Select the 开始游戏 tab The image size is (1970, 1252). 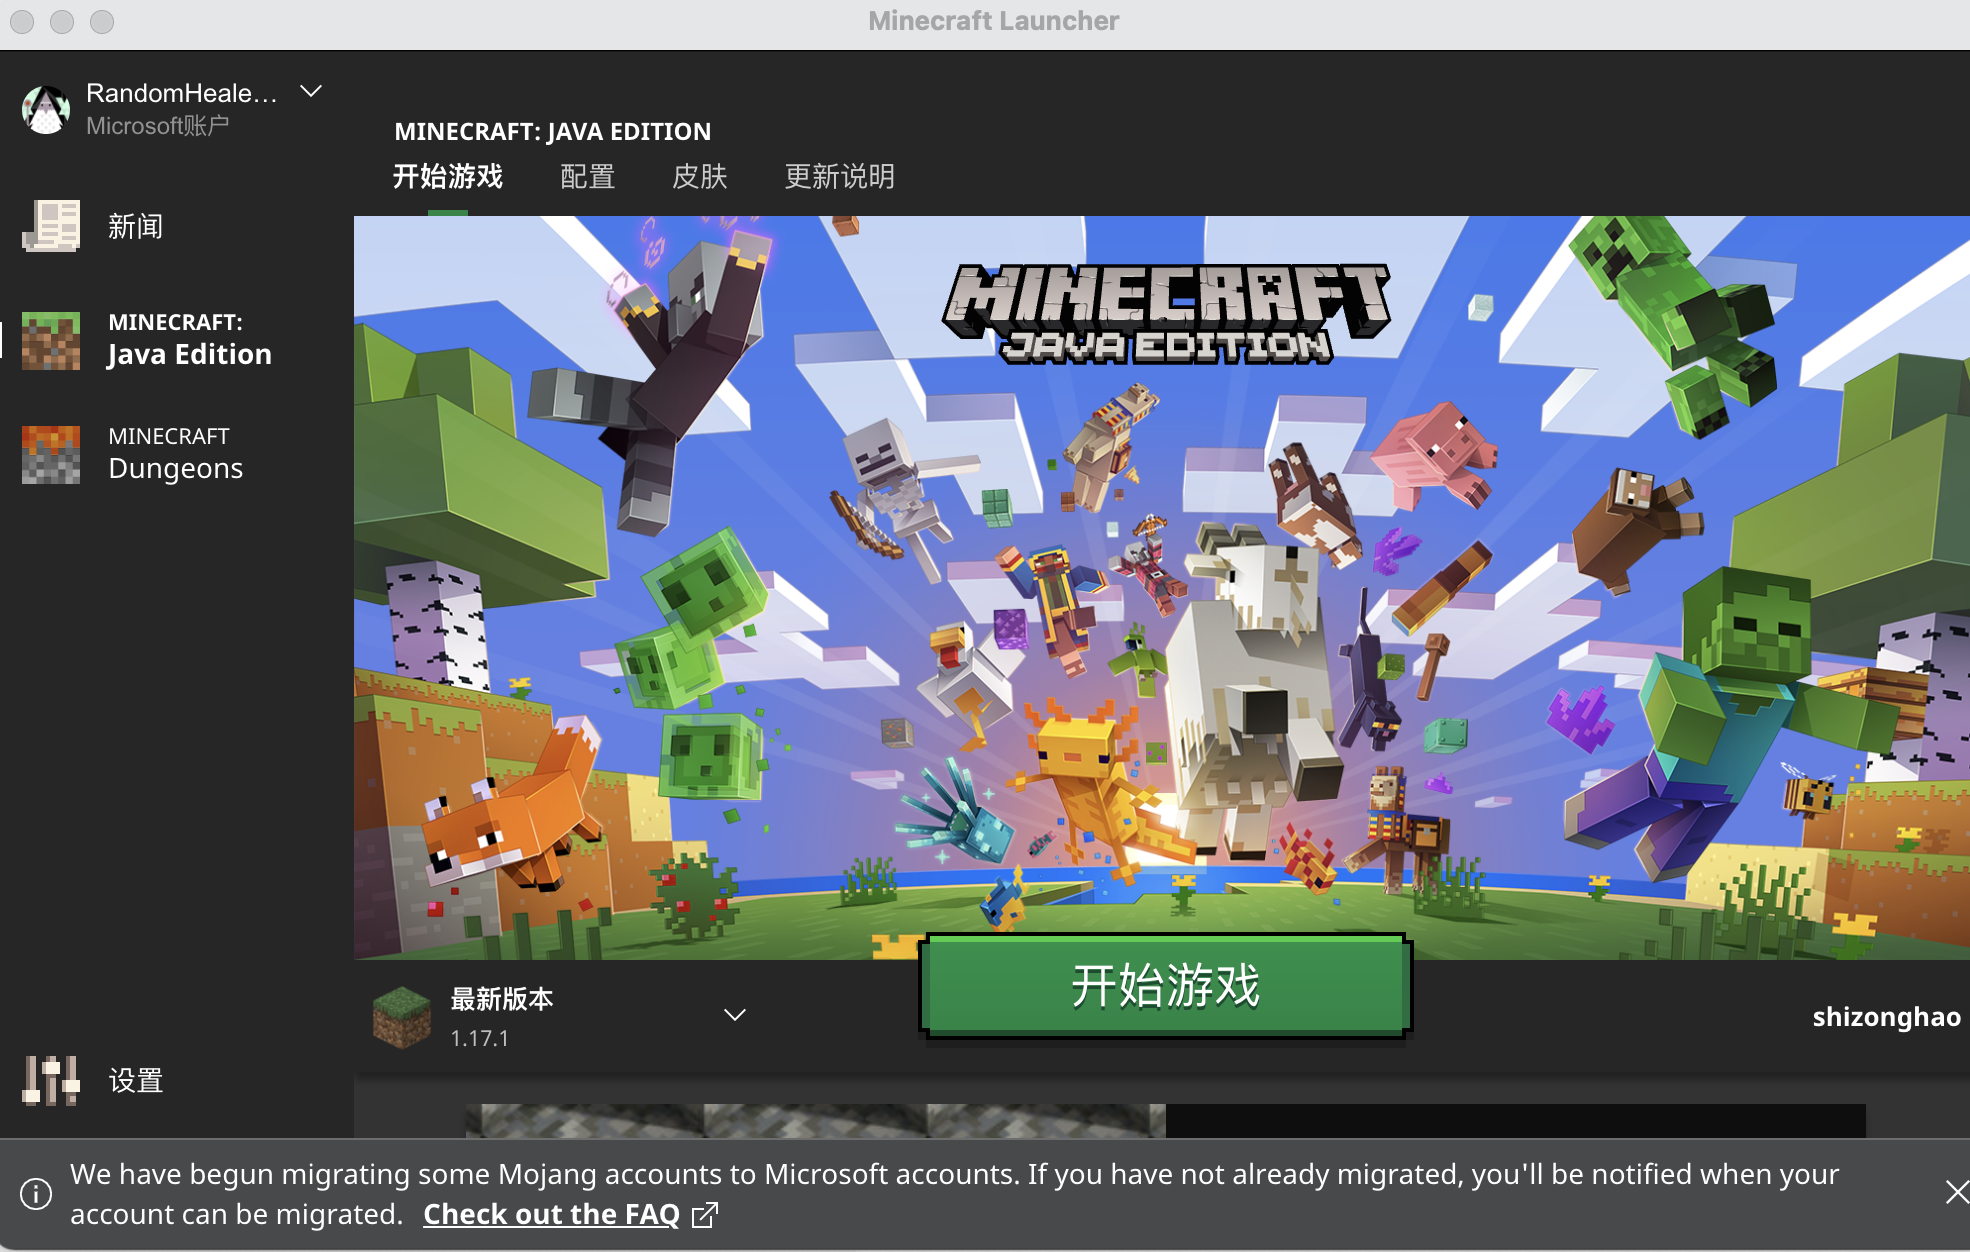[447, 176]
